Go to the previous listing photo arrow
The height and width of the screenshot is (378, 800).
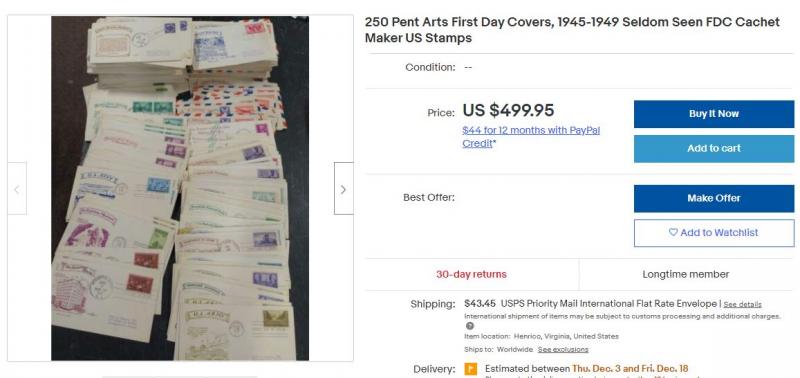[x=17, y=188]
